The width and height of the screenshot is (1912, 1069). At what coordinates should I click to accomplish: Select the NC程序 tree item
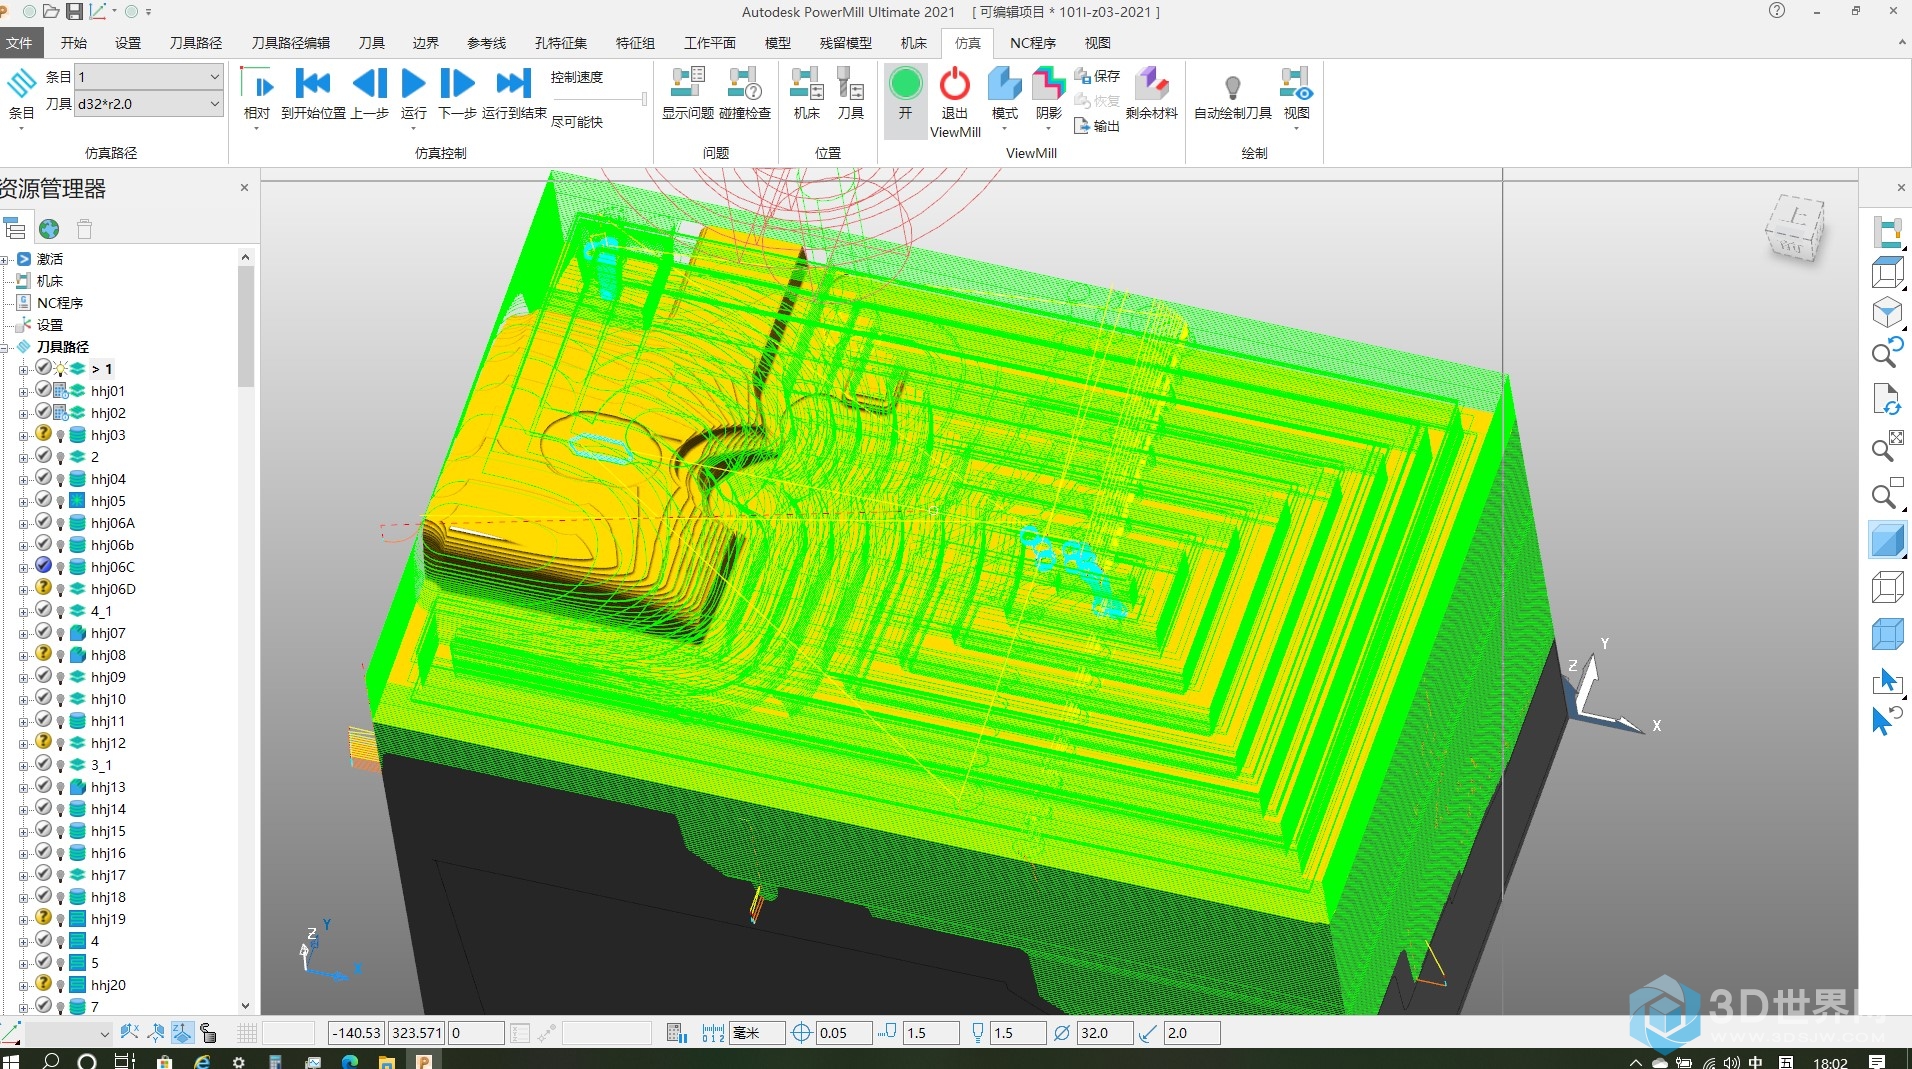click(60, 303)
